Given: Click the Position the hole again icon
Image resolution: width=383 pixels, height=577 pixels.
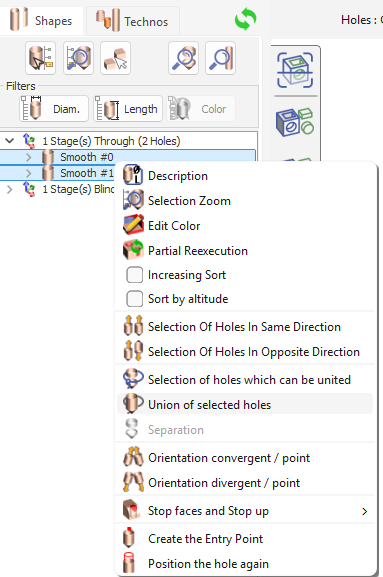Looking at the screenshot, I should pyautogui.click(x=129, y=563).
